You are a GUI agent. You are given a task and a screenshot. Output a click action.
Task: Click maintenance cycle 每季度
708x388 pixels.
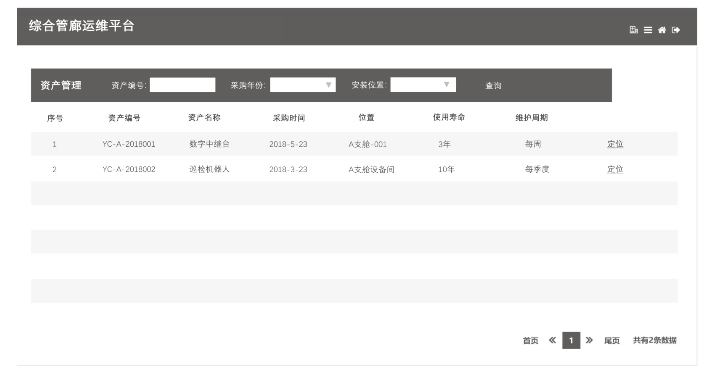pyautogui.click(x=537, y=169)
